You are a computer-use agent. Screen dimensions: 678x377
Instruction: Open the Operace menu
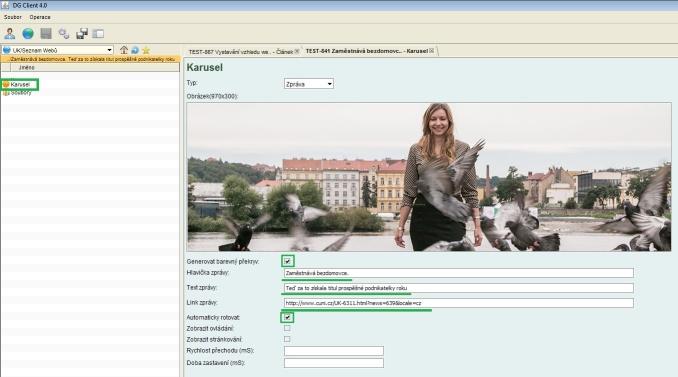(x=40, y=17)
